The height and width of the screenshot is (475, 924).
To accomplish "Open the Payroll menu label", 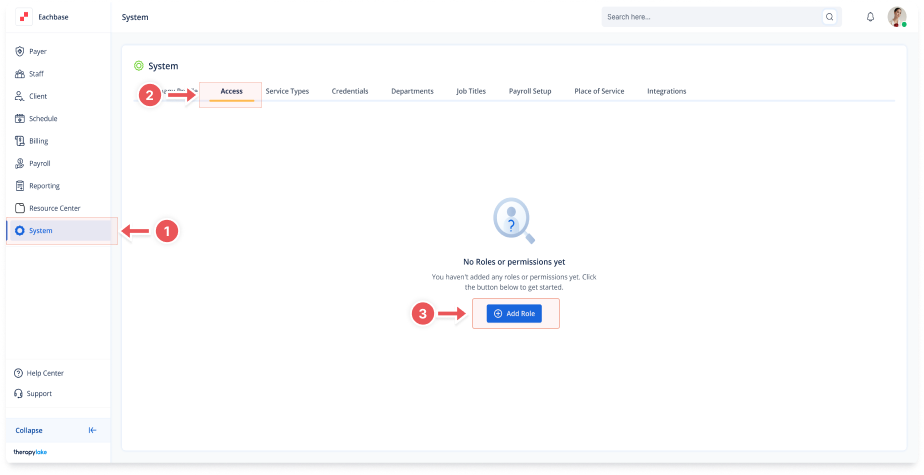I will (40, 163).
